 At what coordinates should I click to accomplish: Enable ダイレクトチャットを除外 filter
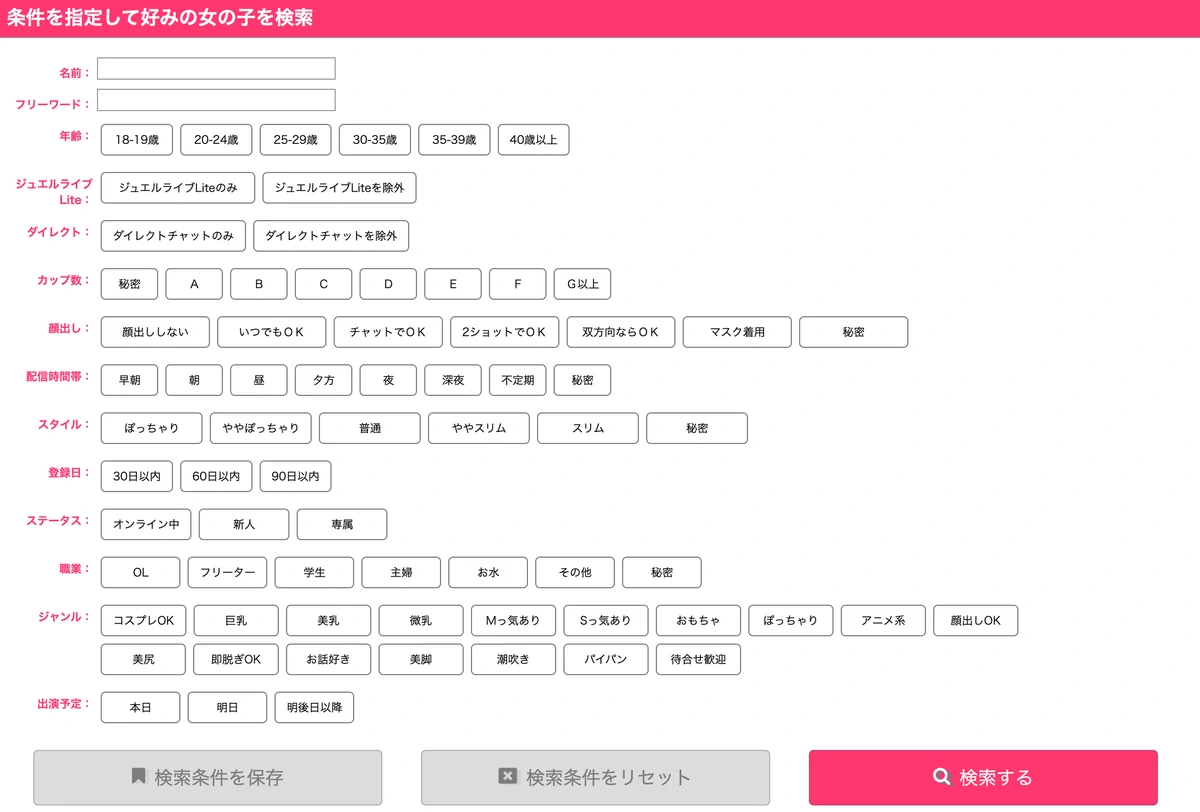tap(331, 236)
